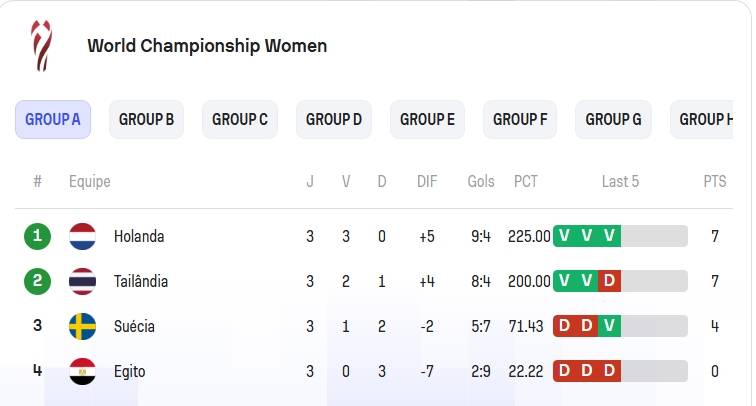The image size is (756, 406).
Task: Select the partially visible GROUP H tab
Action: (702, 120)
